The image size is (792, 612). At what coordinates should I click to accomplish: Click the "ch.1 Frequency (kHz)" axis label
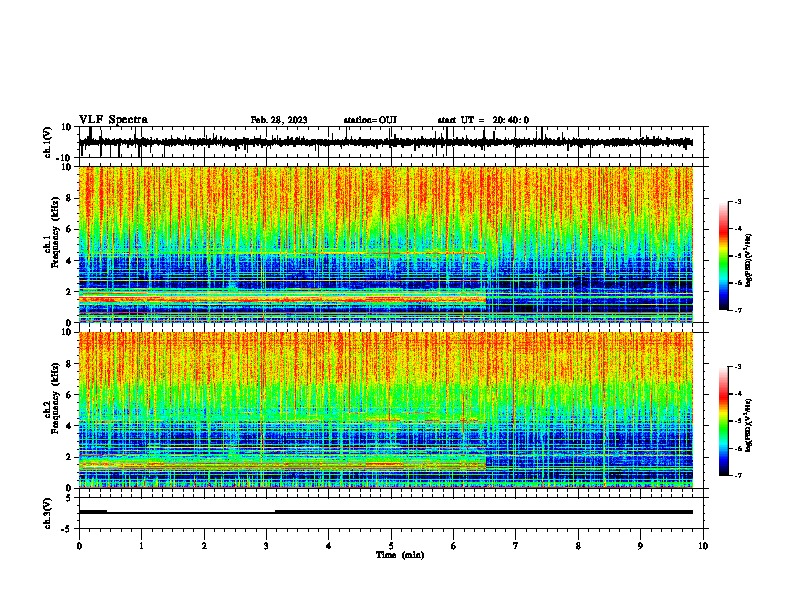pos(52,231)
